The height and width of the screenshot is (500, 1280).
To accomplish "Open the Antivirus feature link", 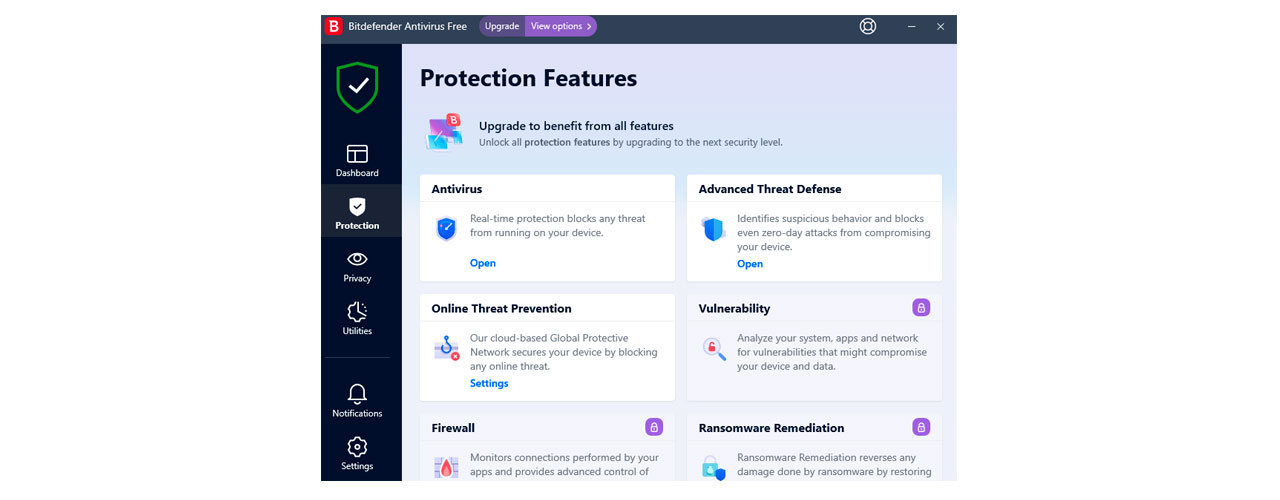I will 483,264.
